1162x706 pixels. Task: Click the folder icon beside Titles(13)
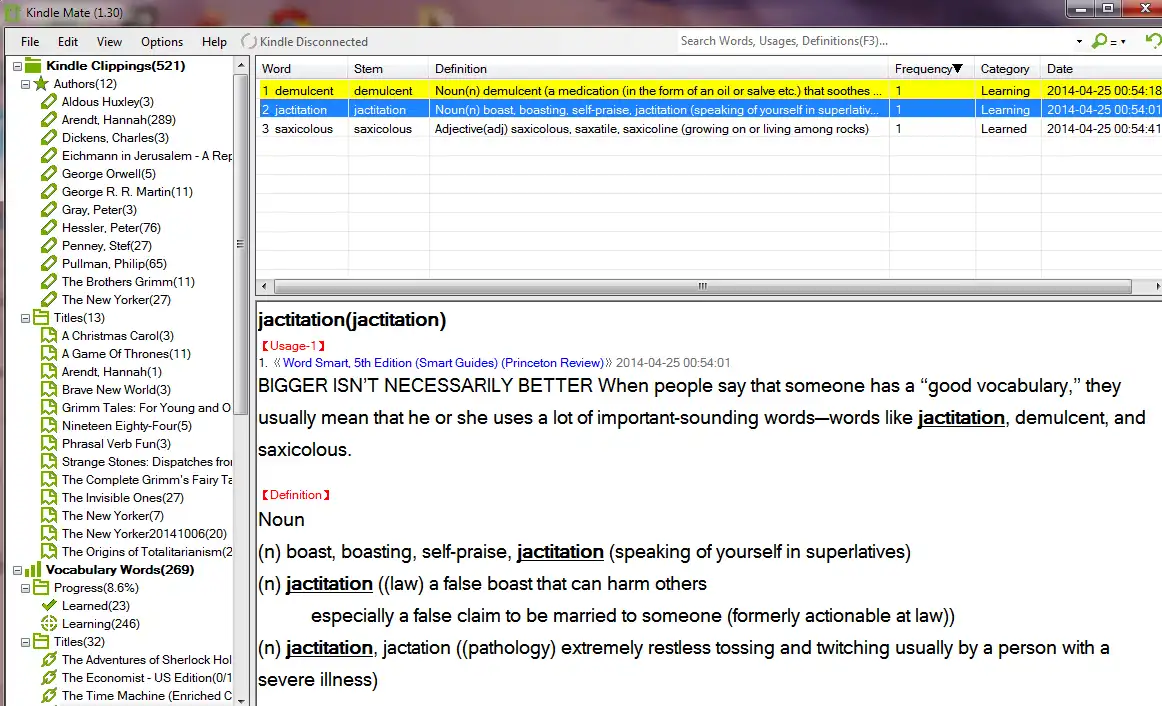pyautogui.click(x=42, y=318)
